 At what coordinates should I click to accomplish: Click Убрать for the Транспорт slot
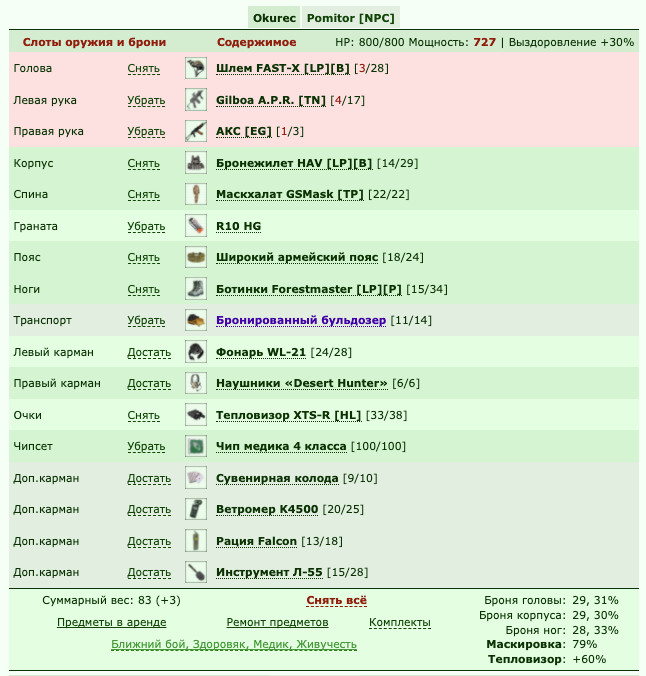(146, 321)
